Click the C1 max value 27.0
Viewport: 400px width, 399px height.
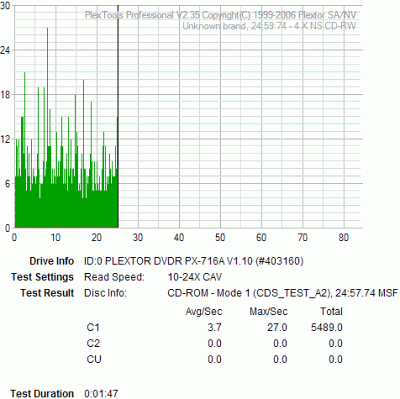click(277, 327)
